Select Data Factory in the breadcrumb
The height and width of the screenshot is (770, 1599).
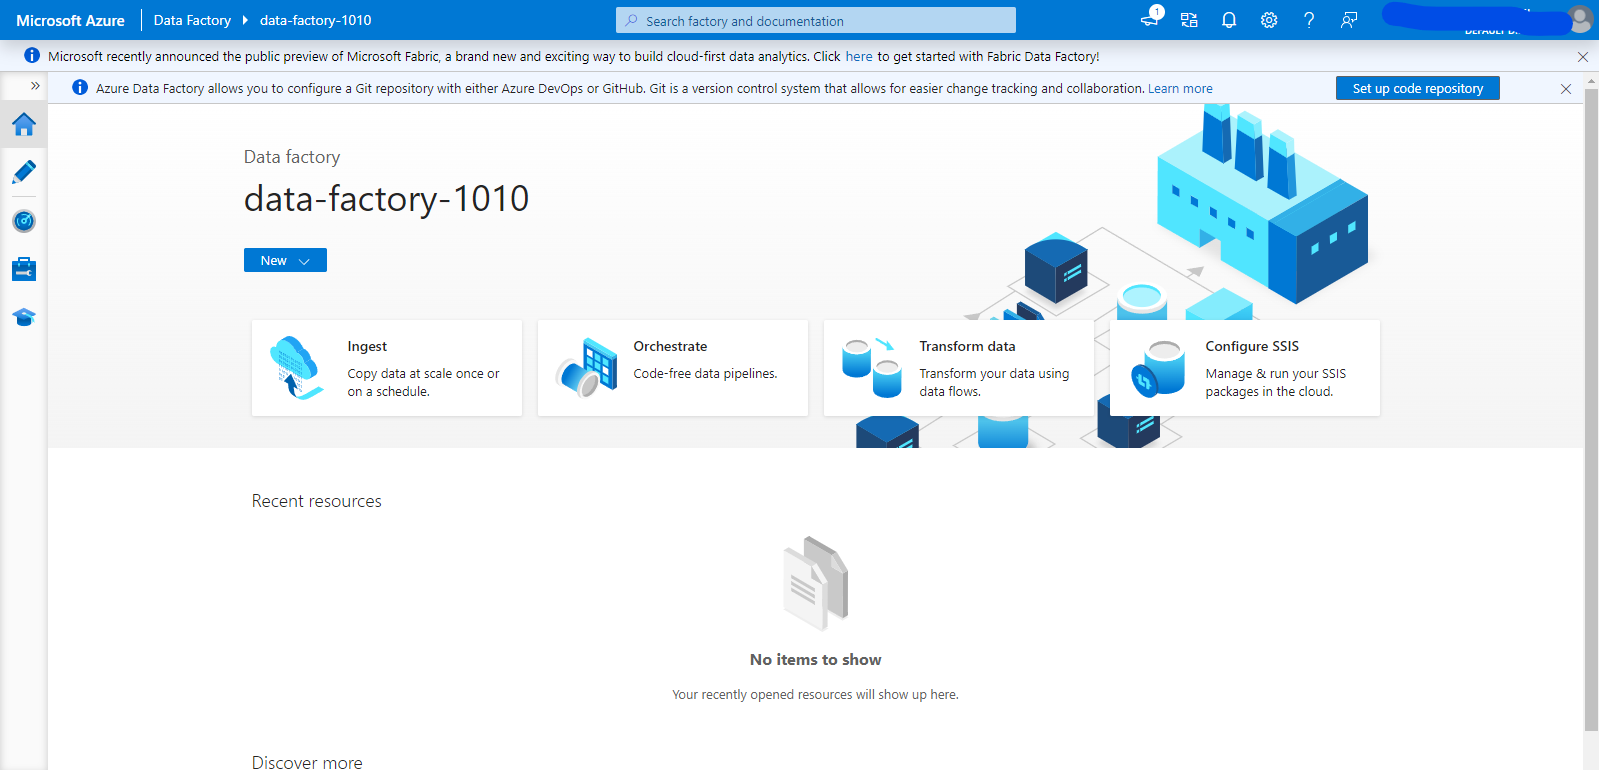[x=192, y=20]
